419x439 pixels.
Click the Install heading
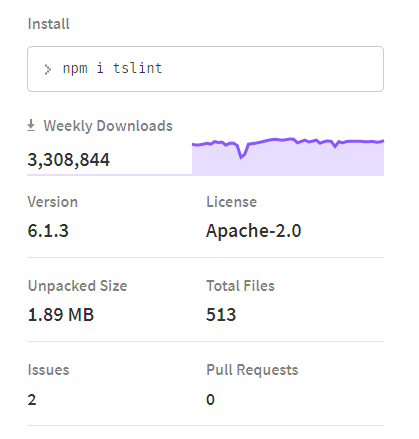(49, 24)
